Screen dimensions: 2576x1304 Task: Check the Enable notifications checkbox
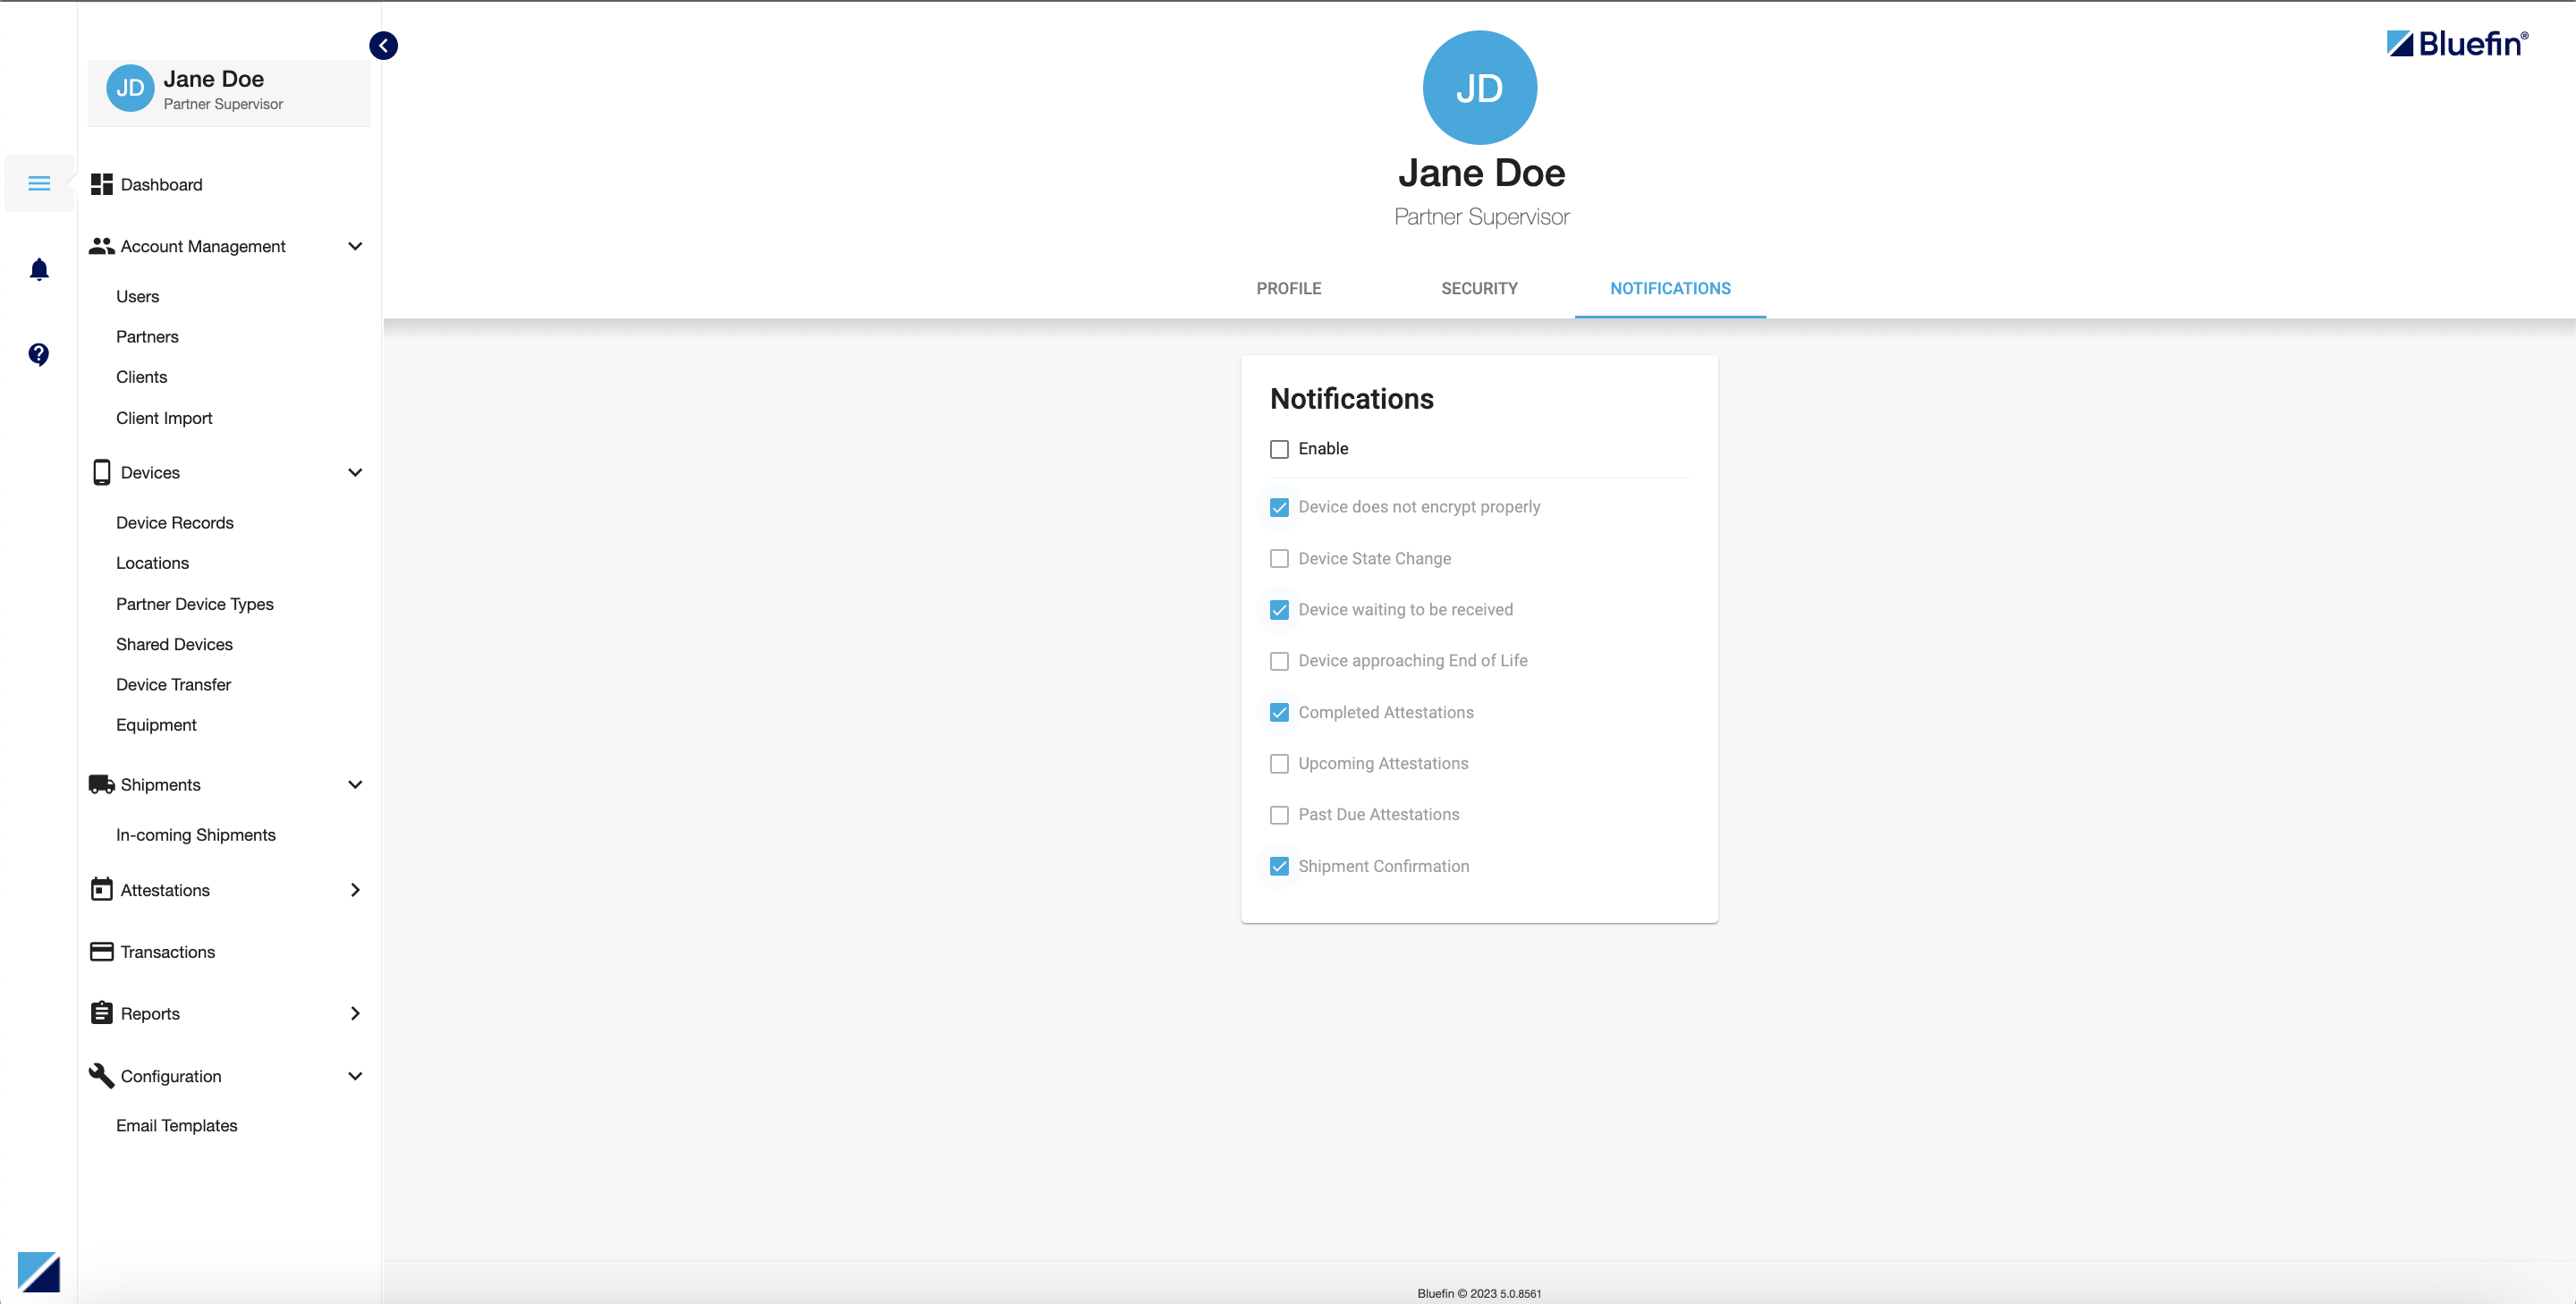click(x=1279, y=449)
